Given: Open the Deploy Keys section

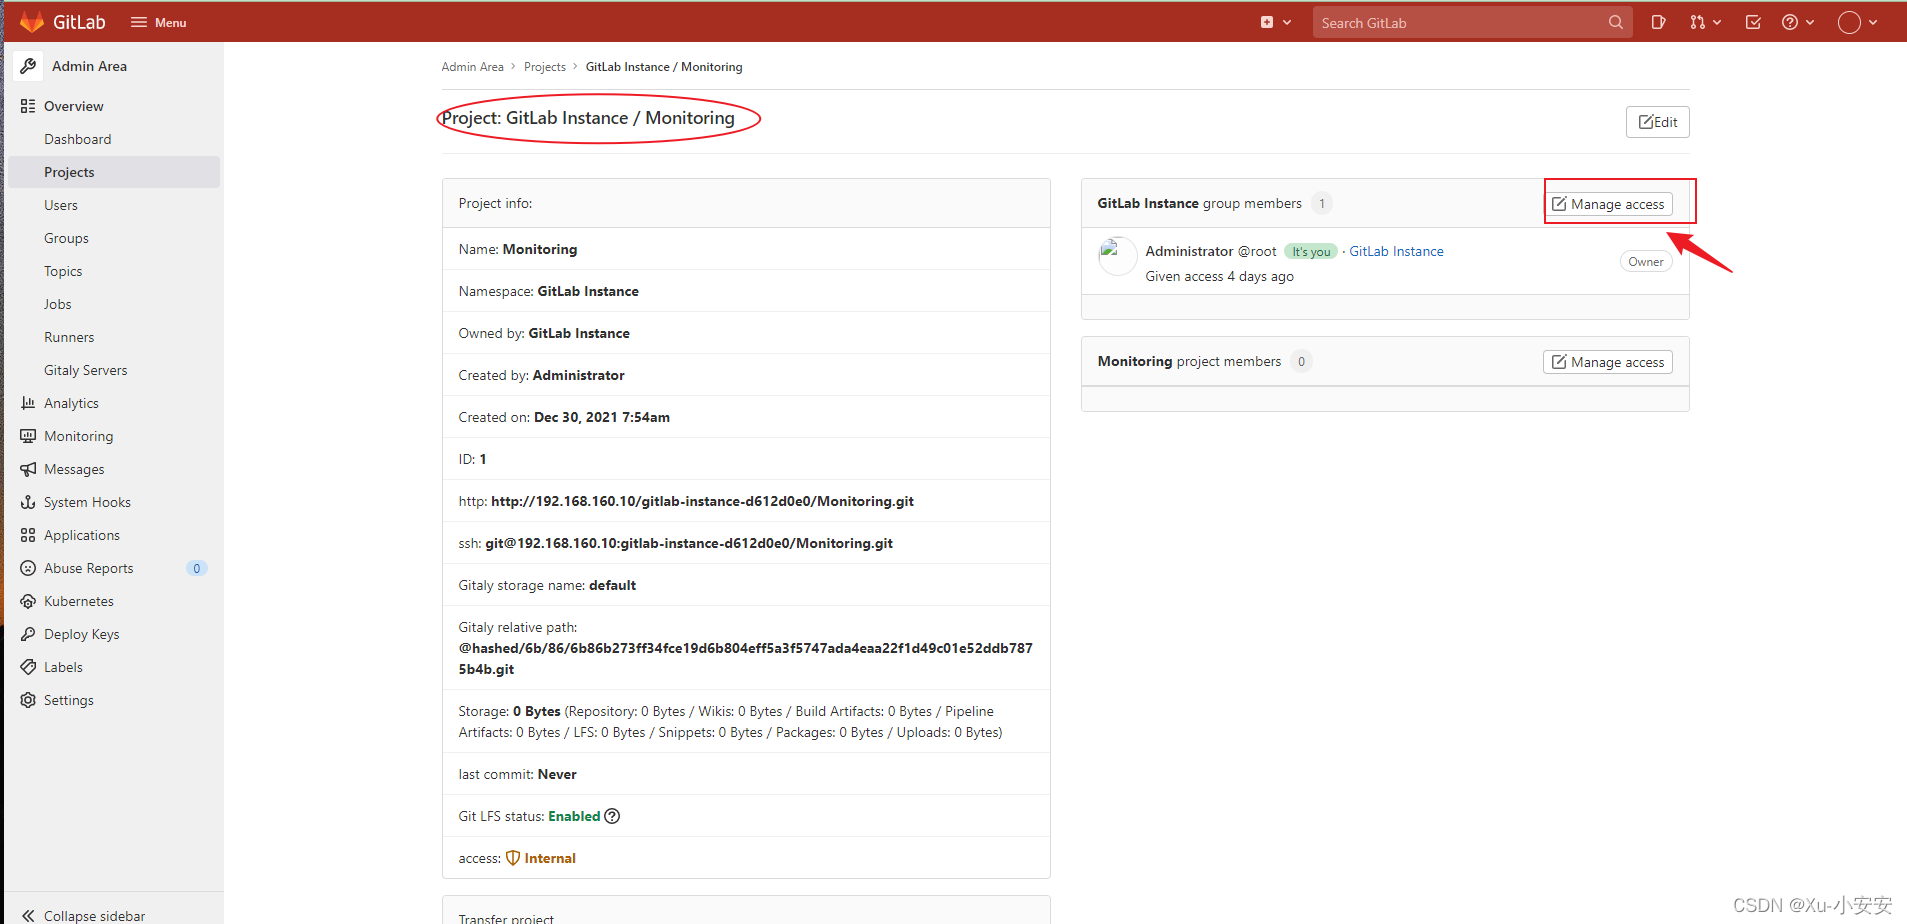Looking at the screenshot, I should [81, 633].
